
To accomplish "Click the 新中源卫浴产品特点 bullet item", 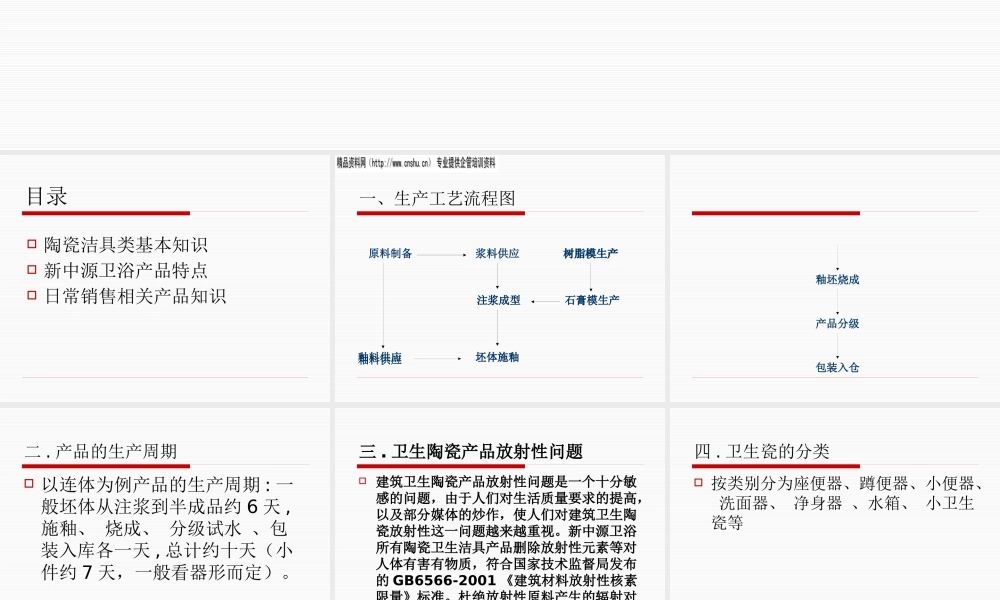I will point(126,270).
